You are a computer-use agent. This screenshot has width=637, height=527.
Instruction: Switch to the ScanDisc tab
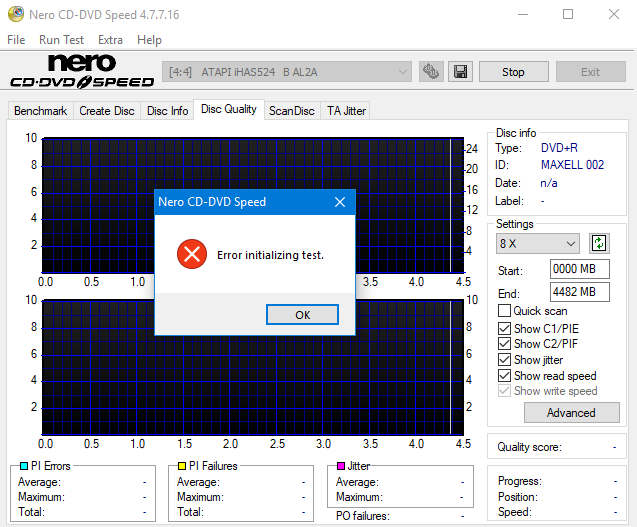click(292, 111)
